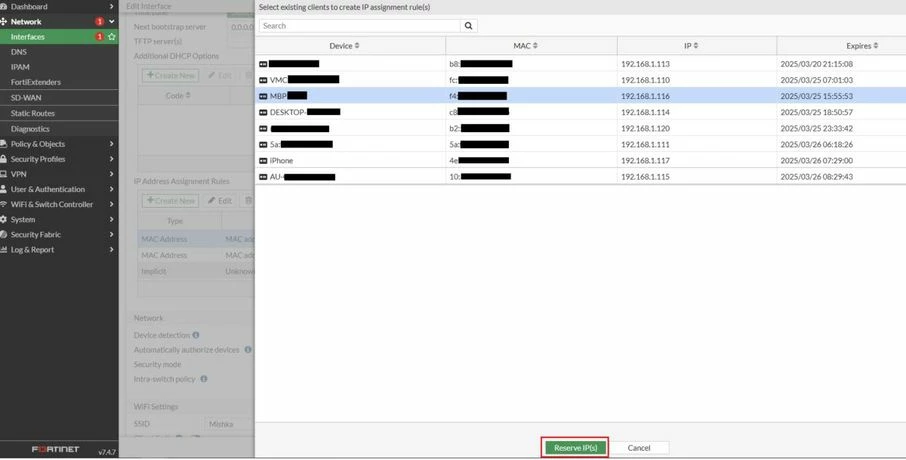Select the row with IP 192.168.1.114

pyautogui.click(x=581, y=112)
